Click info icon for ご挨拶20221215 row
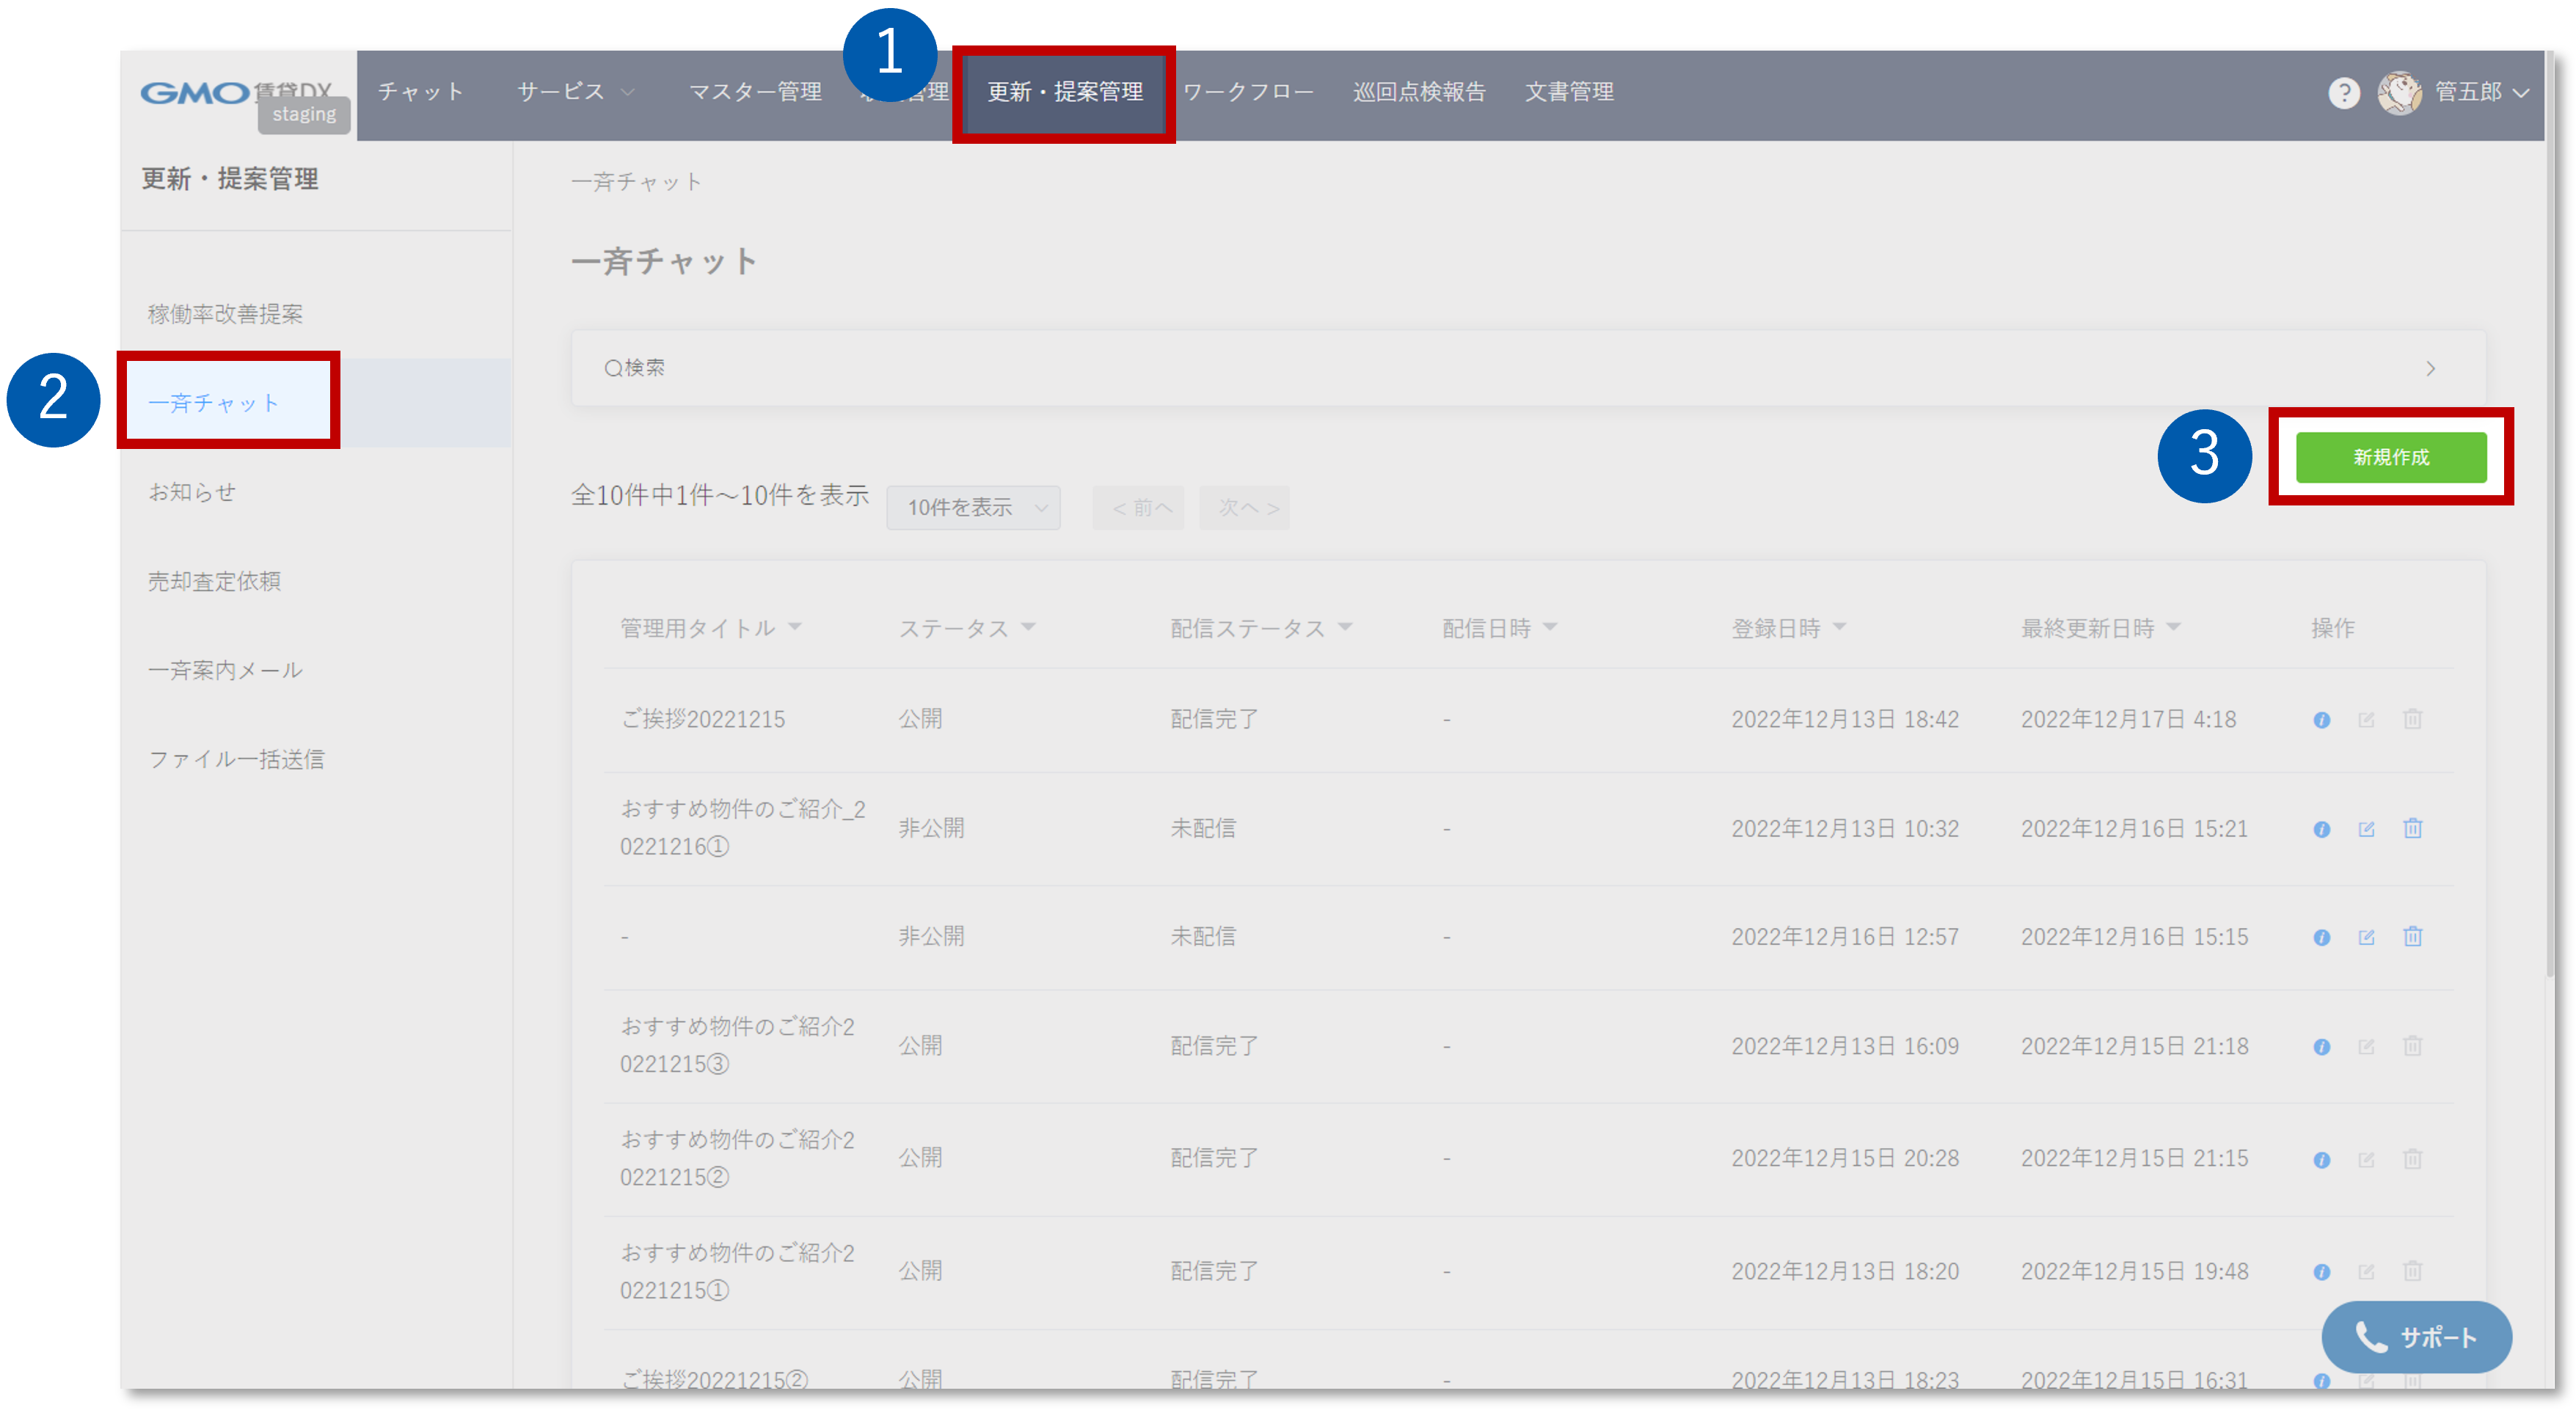 (2321, 720)
